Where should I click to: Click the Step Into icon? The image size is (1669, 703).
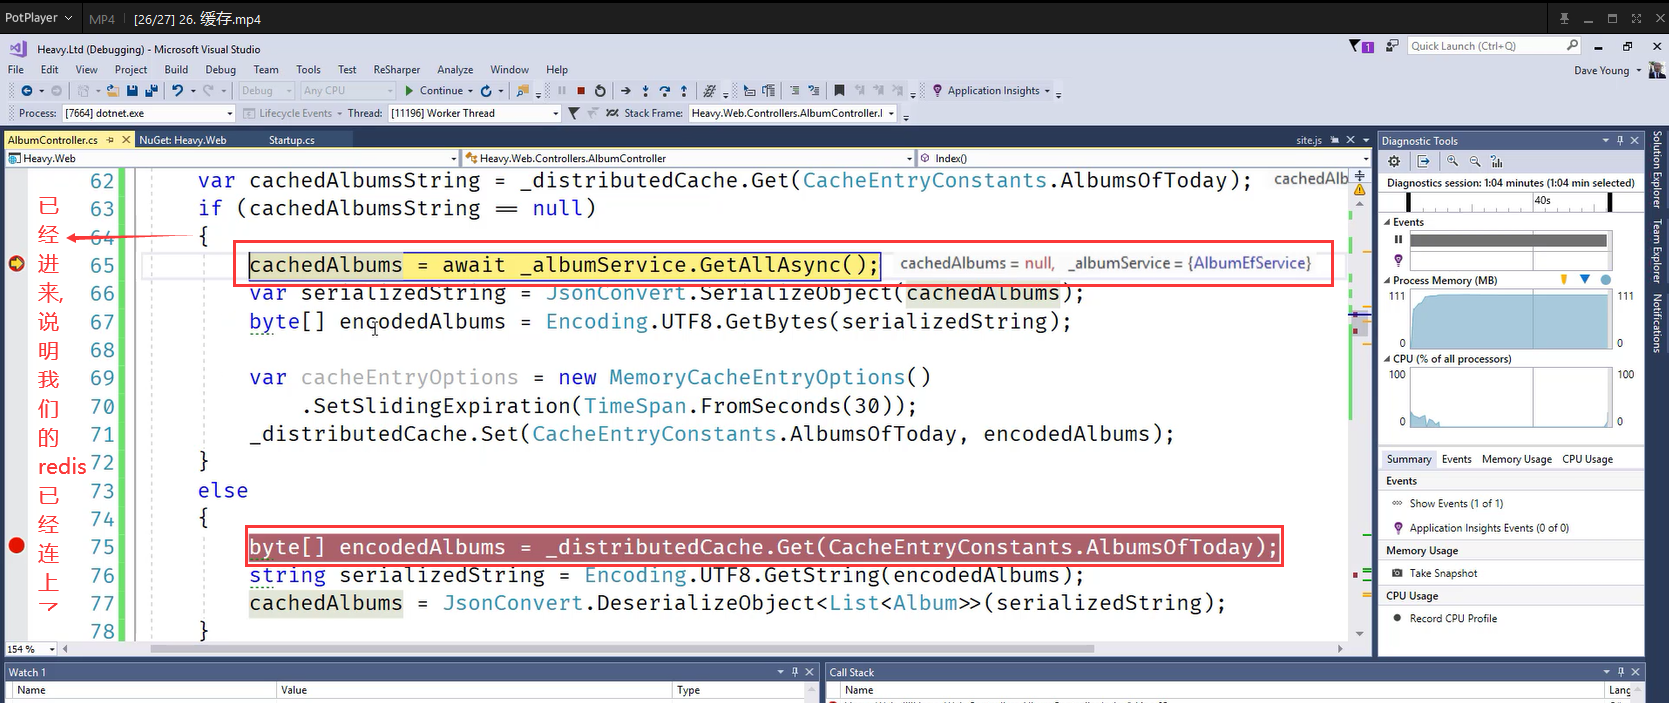click(x=645, y=90)
